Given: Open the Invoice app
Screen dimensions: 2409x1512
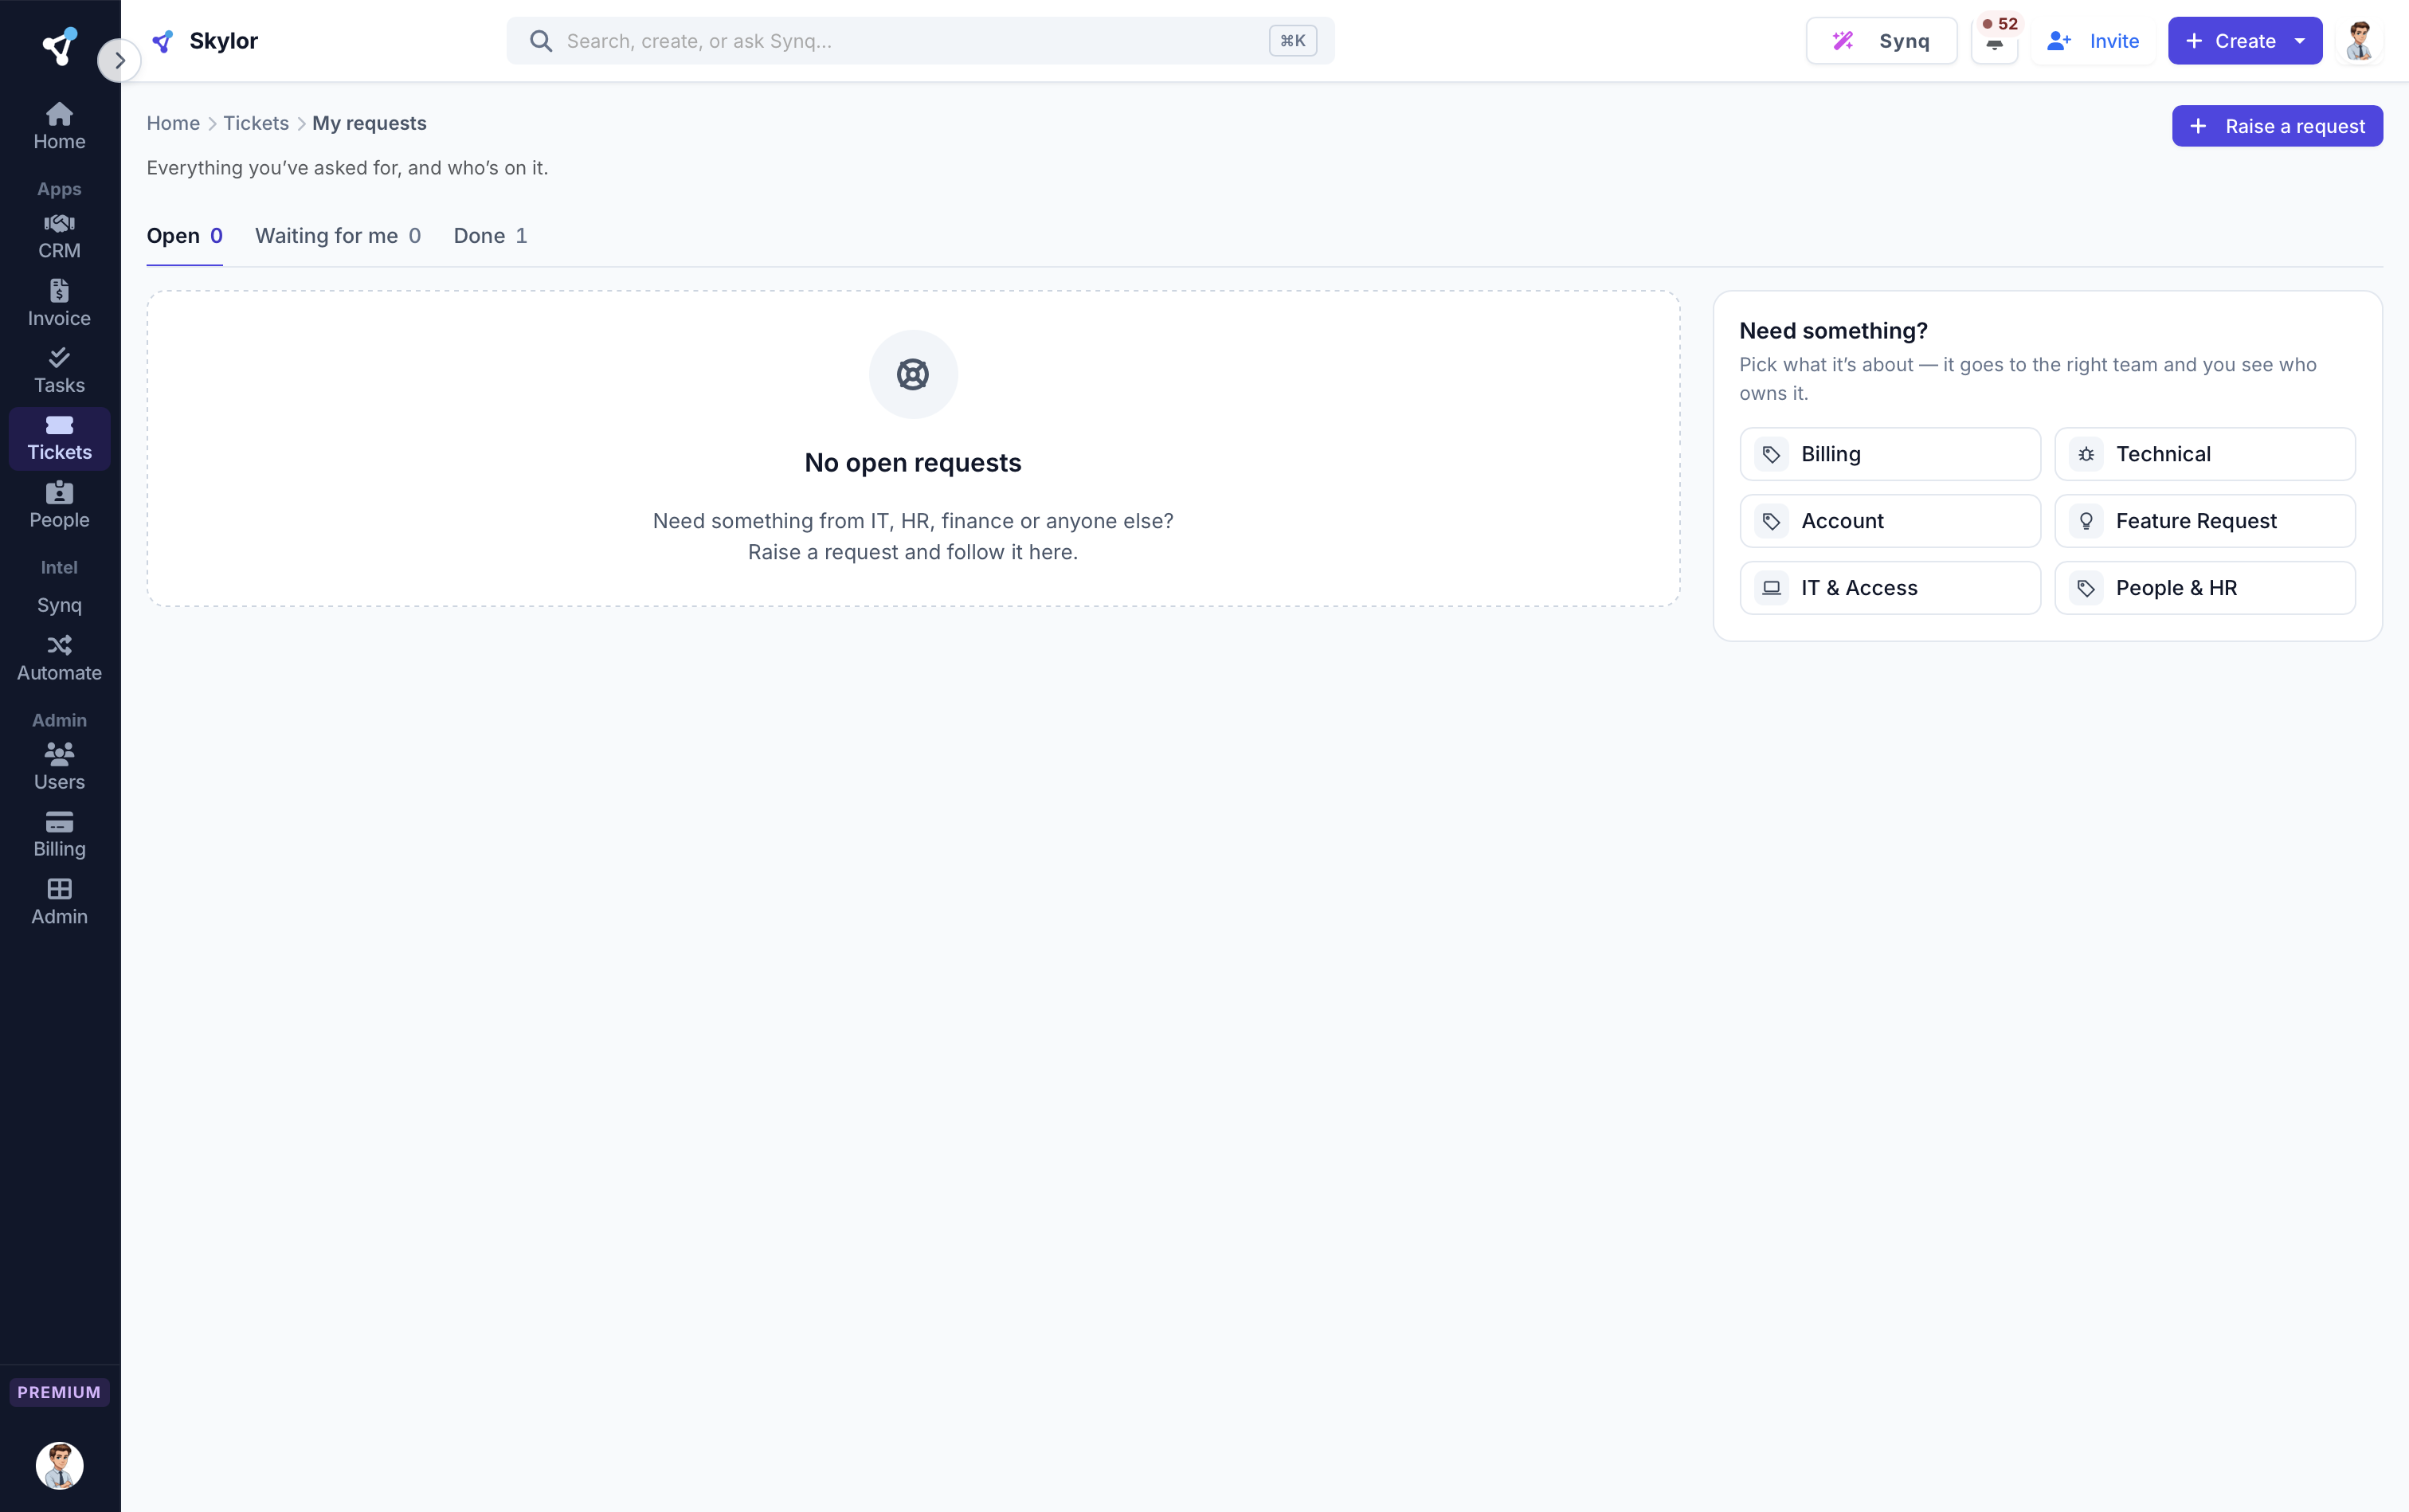Looking at the screenshot, I should (x=59, y=303).
